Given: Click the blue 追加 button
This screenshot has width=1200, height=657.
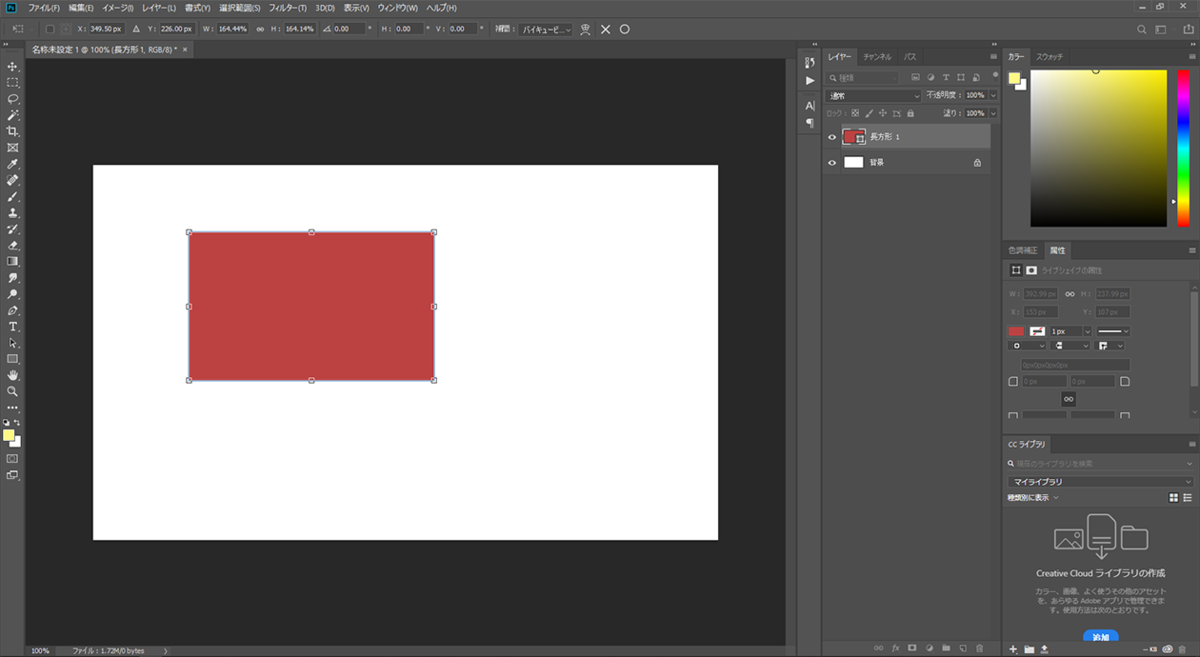Looking at the screenshot, I should click(1100, 637).
